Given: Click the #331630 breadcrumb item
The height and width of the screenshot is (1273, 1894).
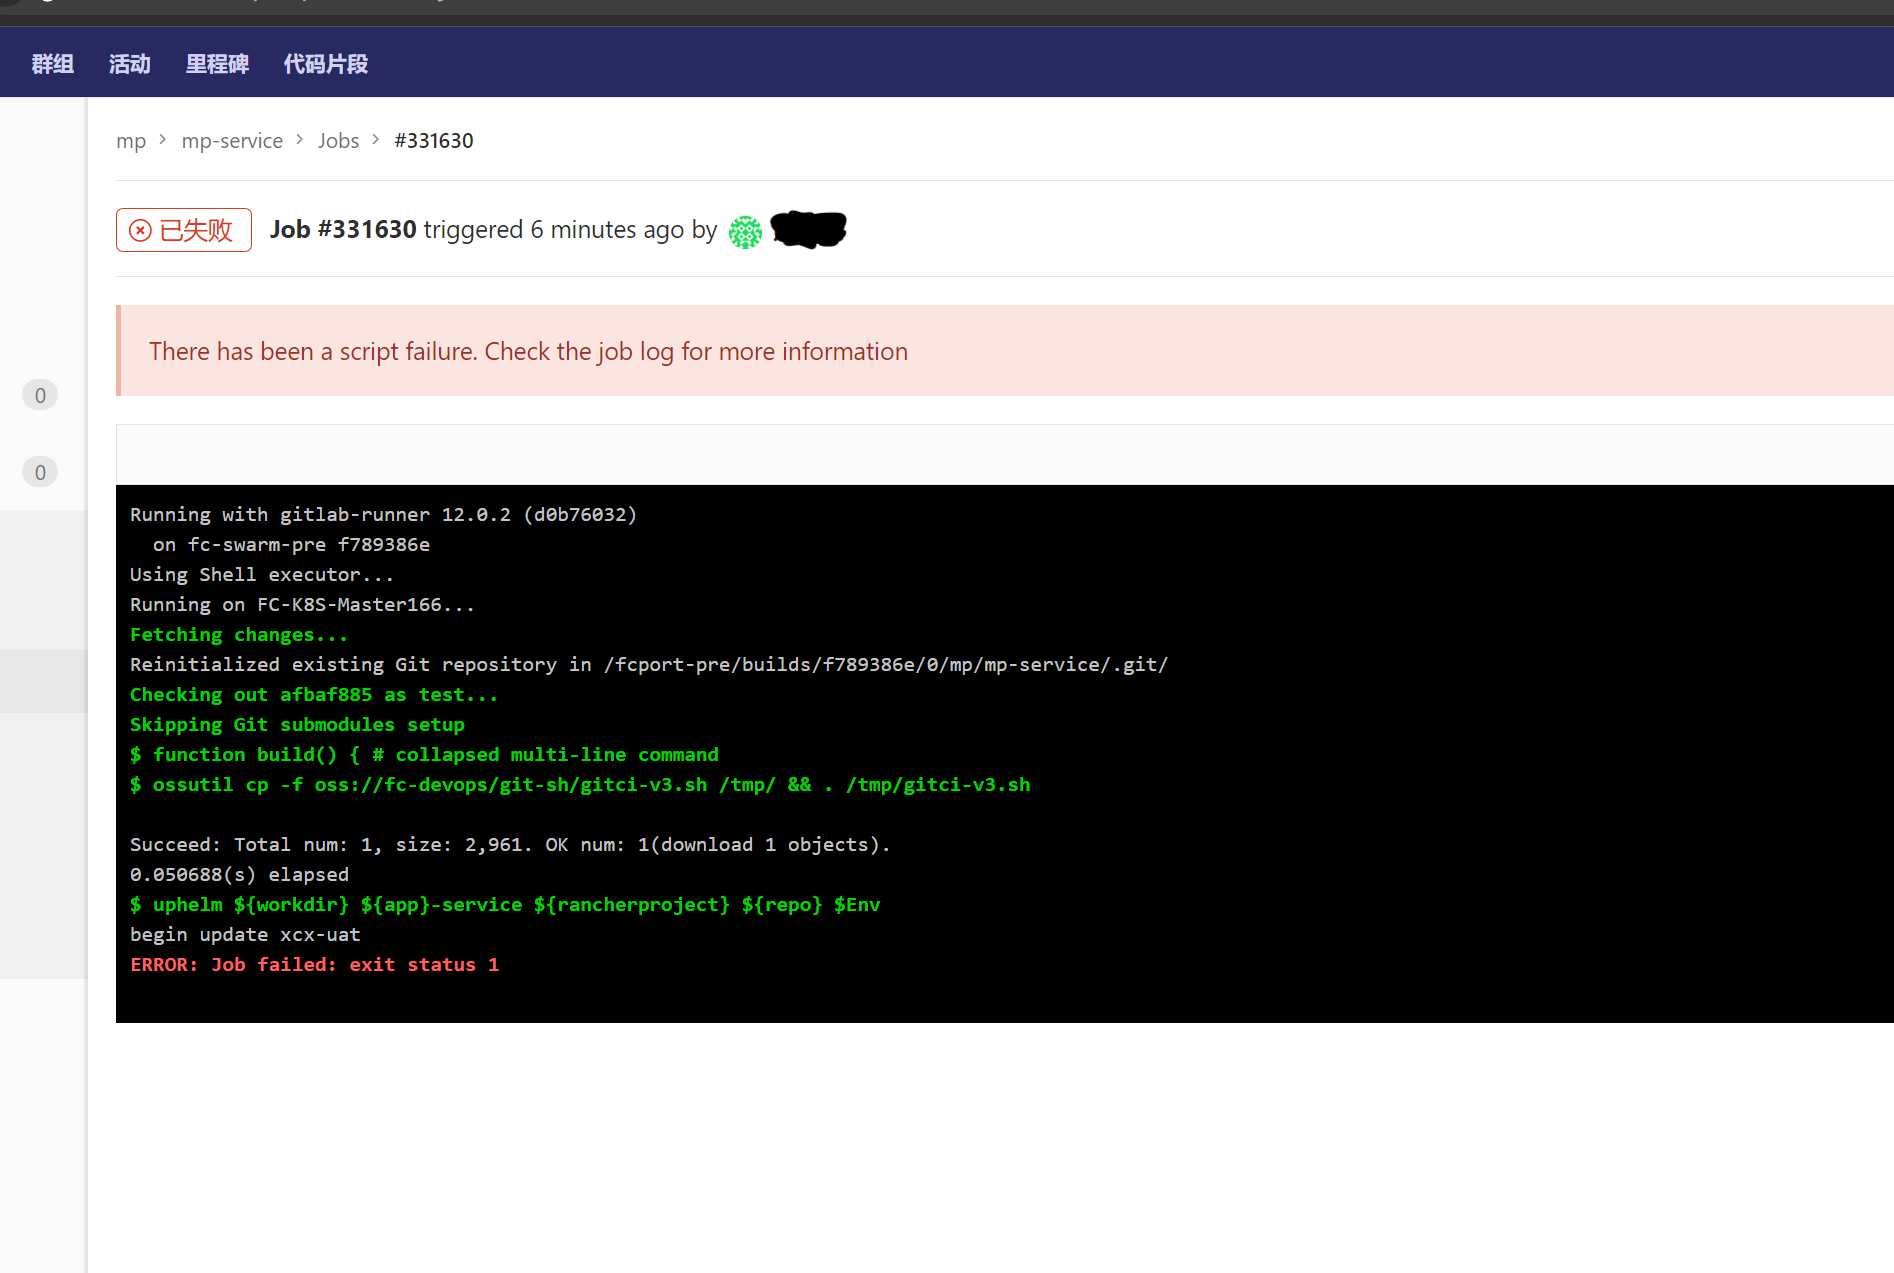Looking at the screenshot, I should [434, 141].
